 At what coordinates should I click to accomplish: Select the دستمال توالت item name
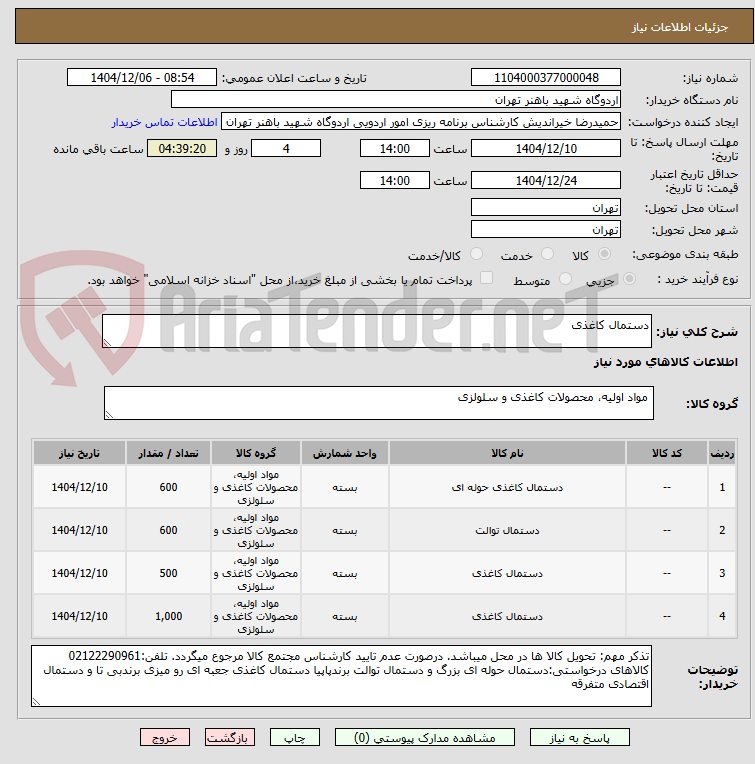(x=507, y=530)
